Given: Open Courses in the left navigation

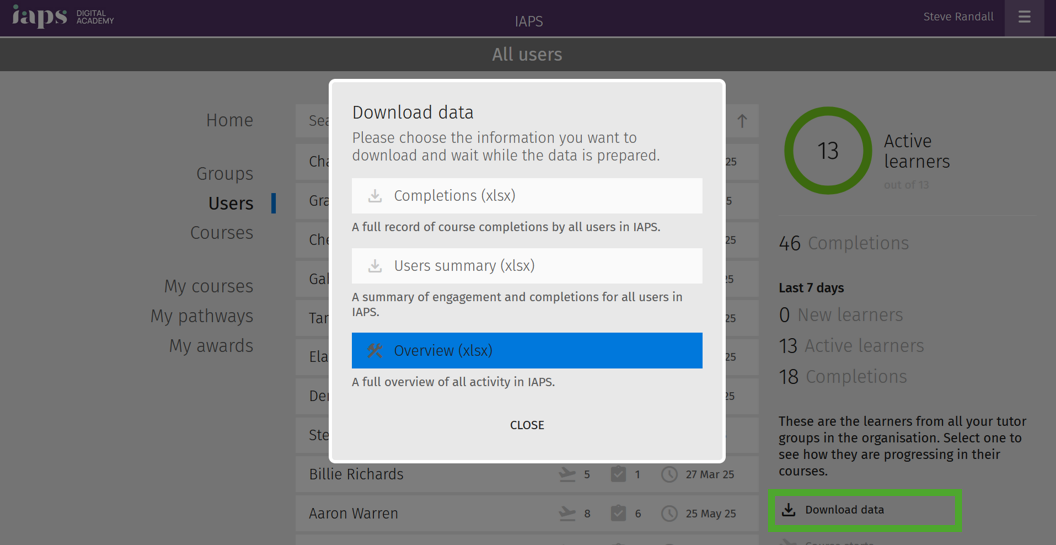Looking at the screenshot, I should 222,233.
